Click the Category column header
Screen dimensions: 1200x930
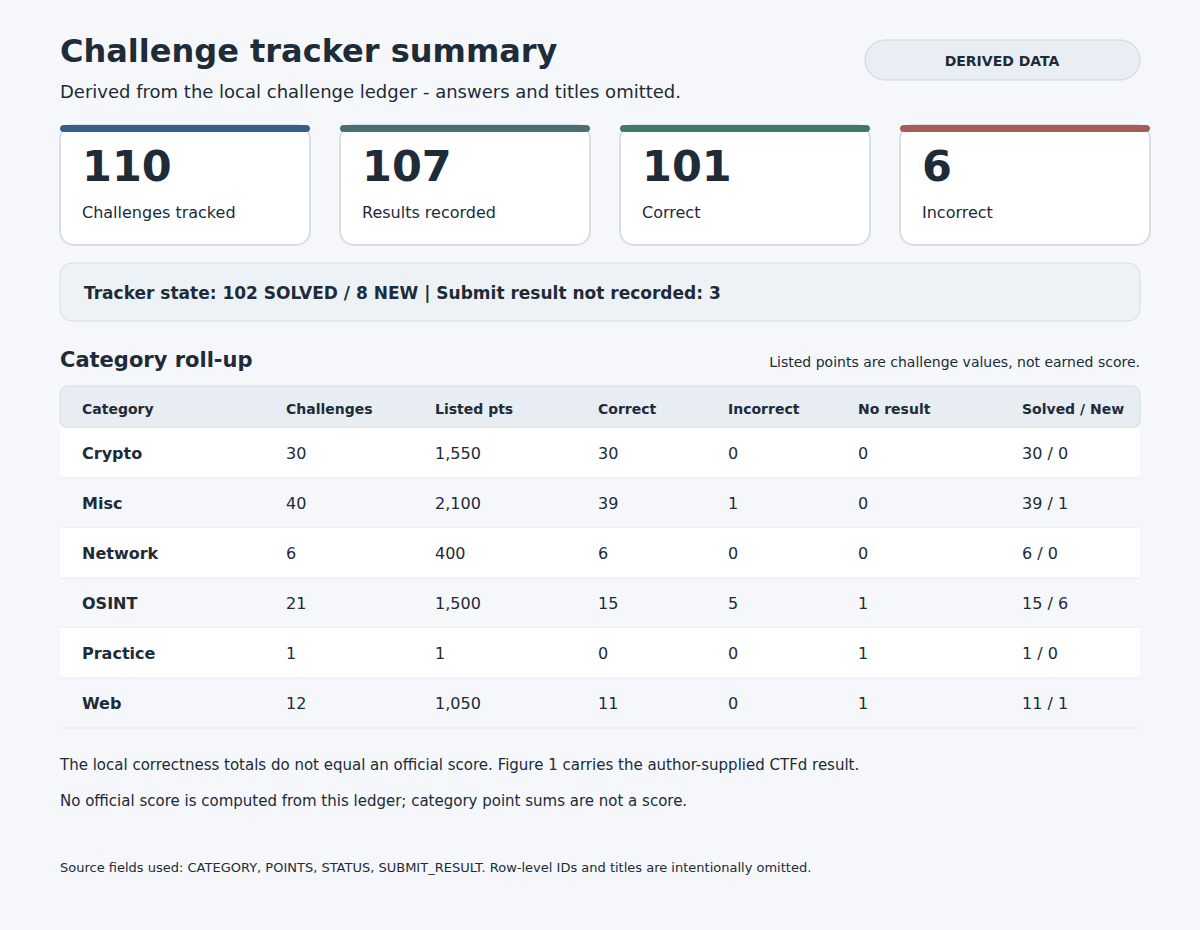118,409
